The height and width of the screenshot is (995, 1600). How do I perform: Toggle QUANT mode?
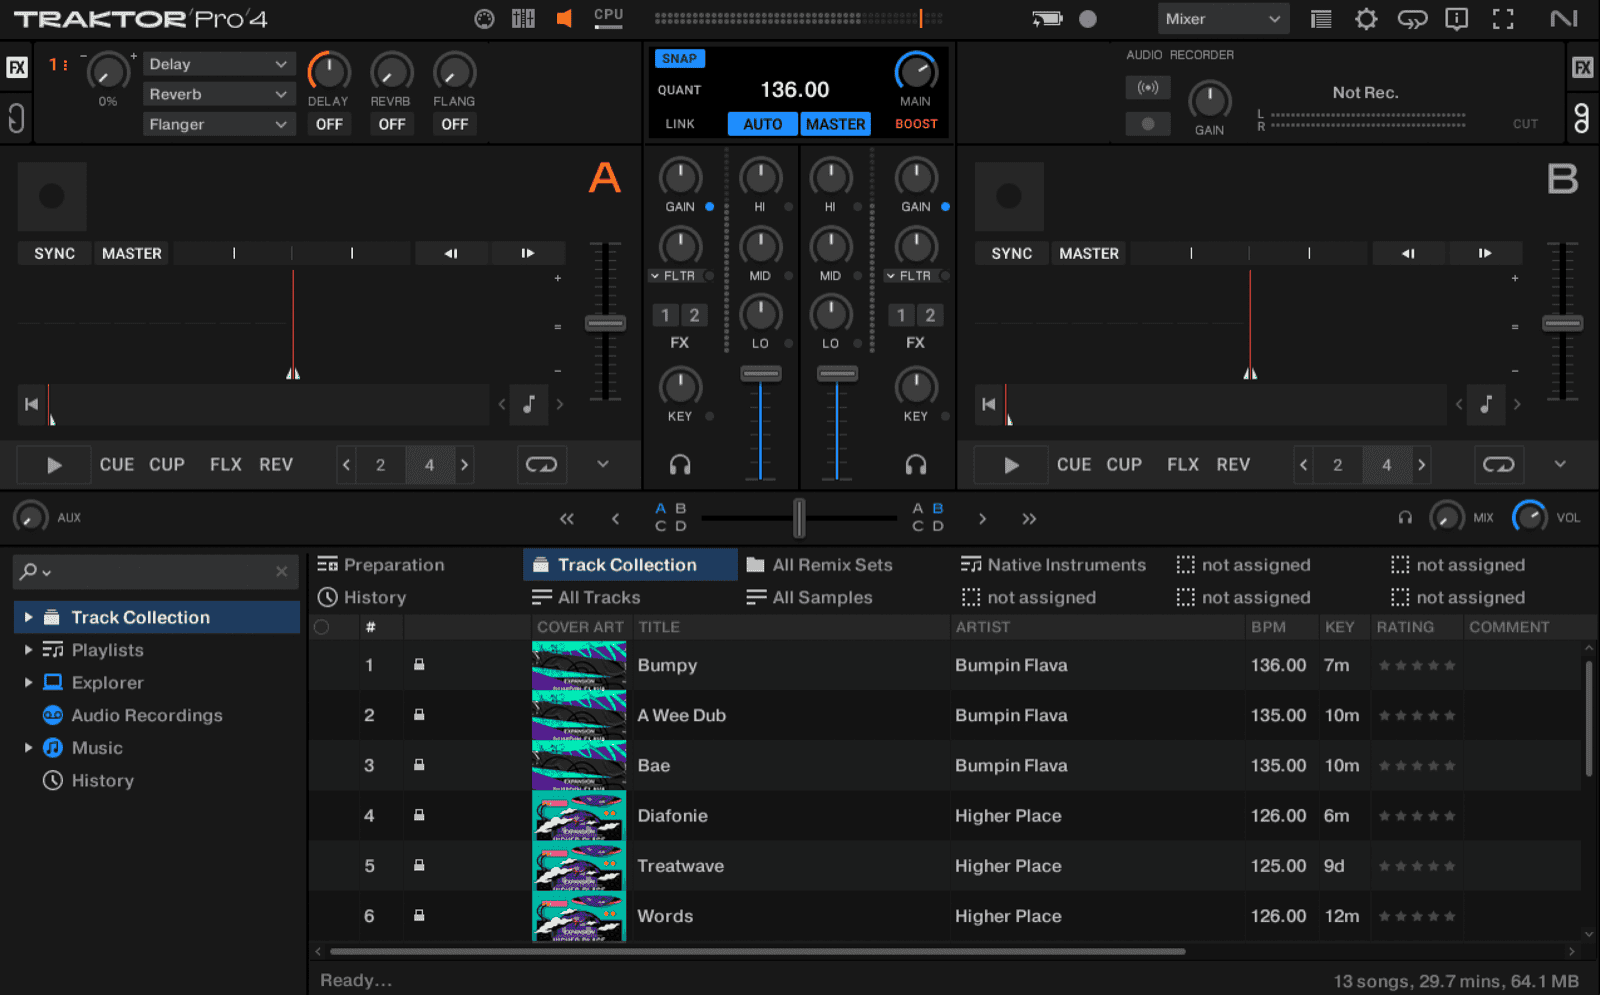[680, 90]
